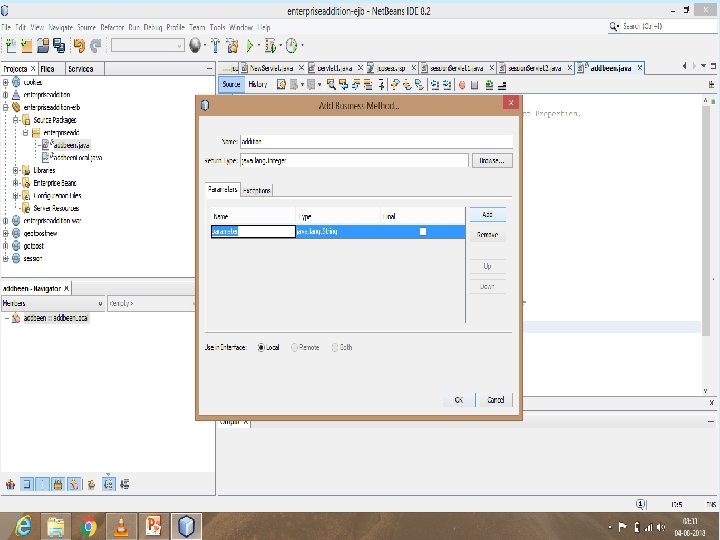Click the Remove parameter button

pos(487,235)
